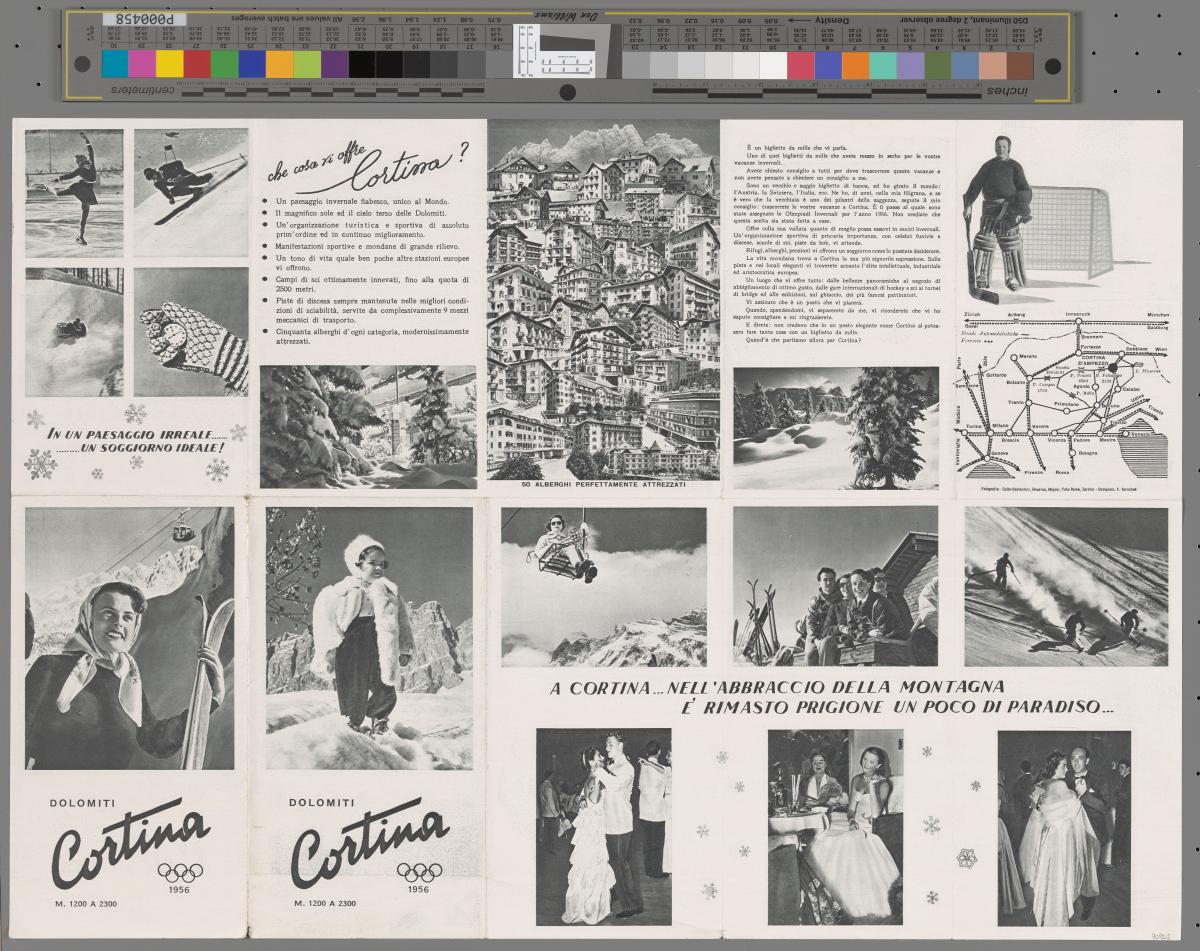Select the bobsled run photo

point(74,331)
